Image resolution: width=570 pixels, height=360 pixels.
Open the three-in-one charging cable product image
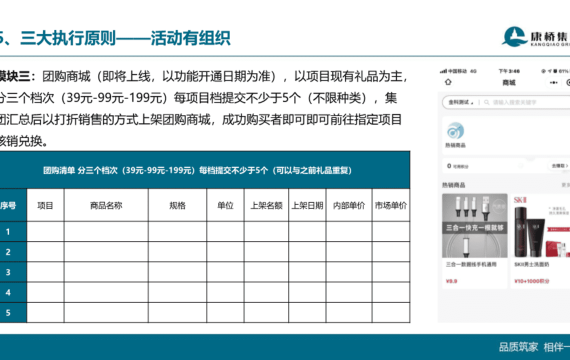click(x=475, y=225)
